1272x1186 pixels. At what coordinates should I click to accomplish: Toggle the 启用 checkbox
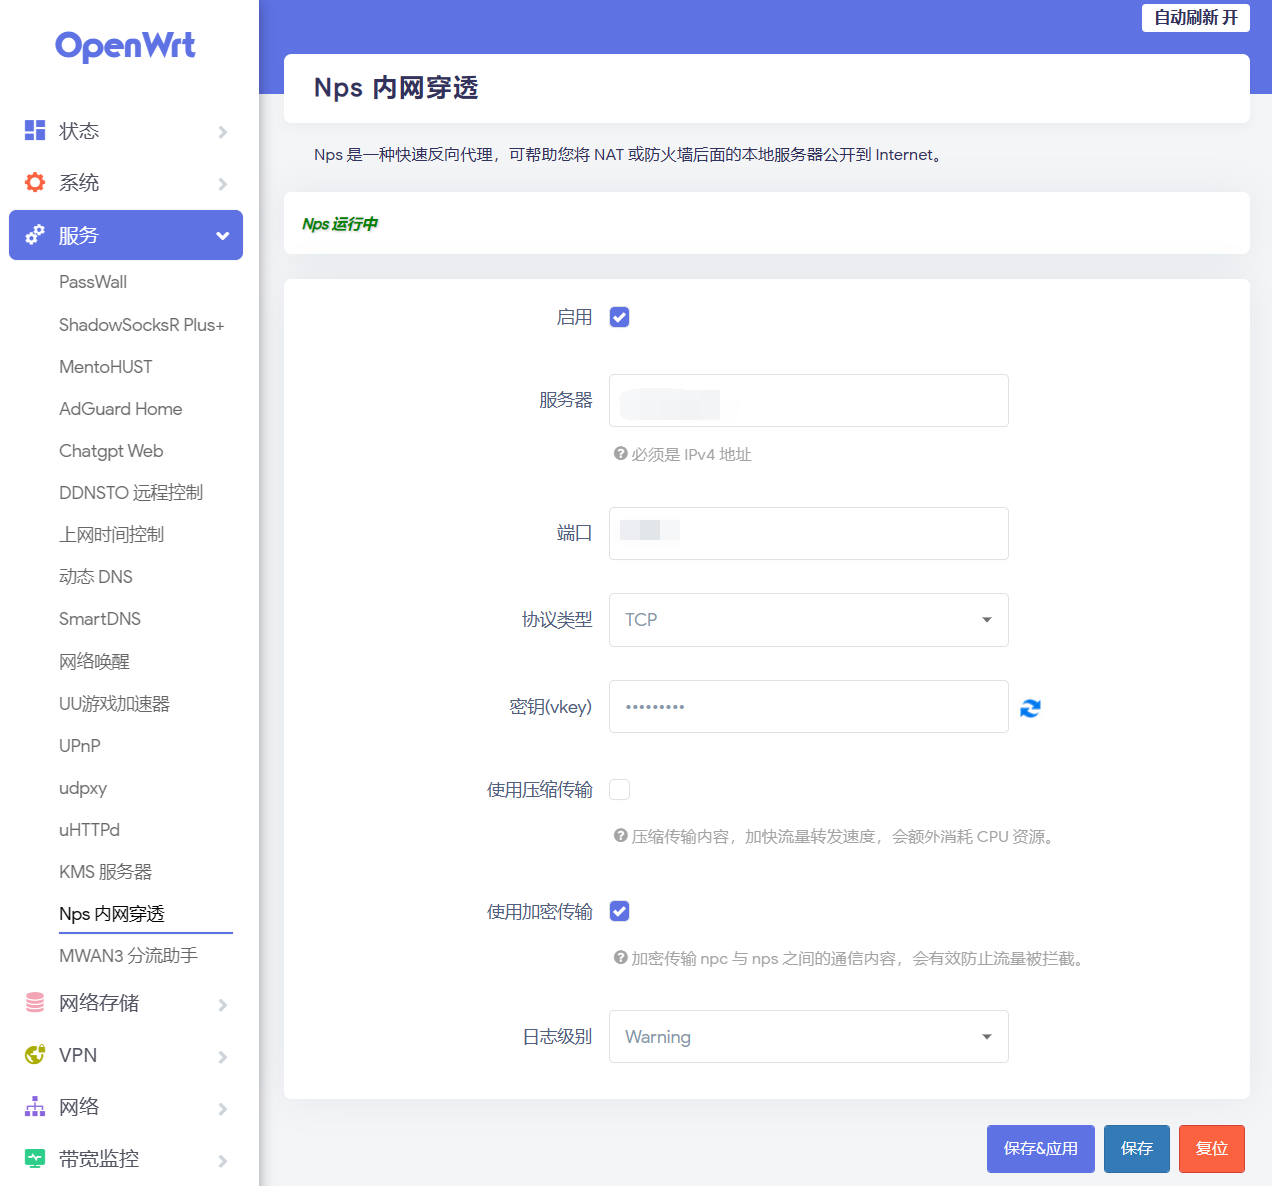(620, 317)
